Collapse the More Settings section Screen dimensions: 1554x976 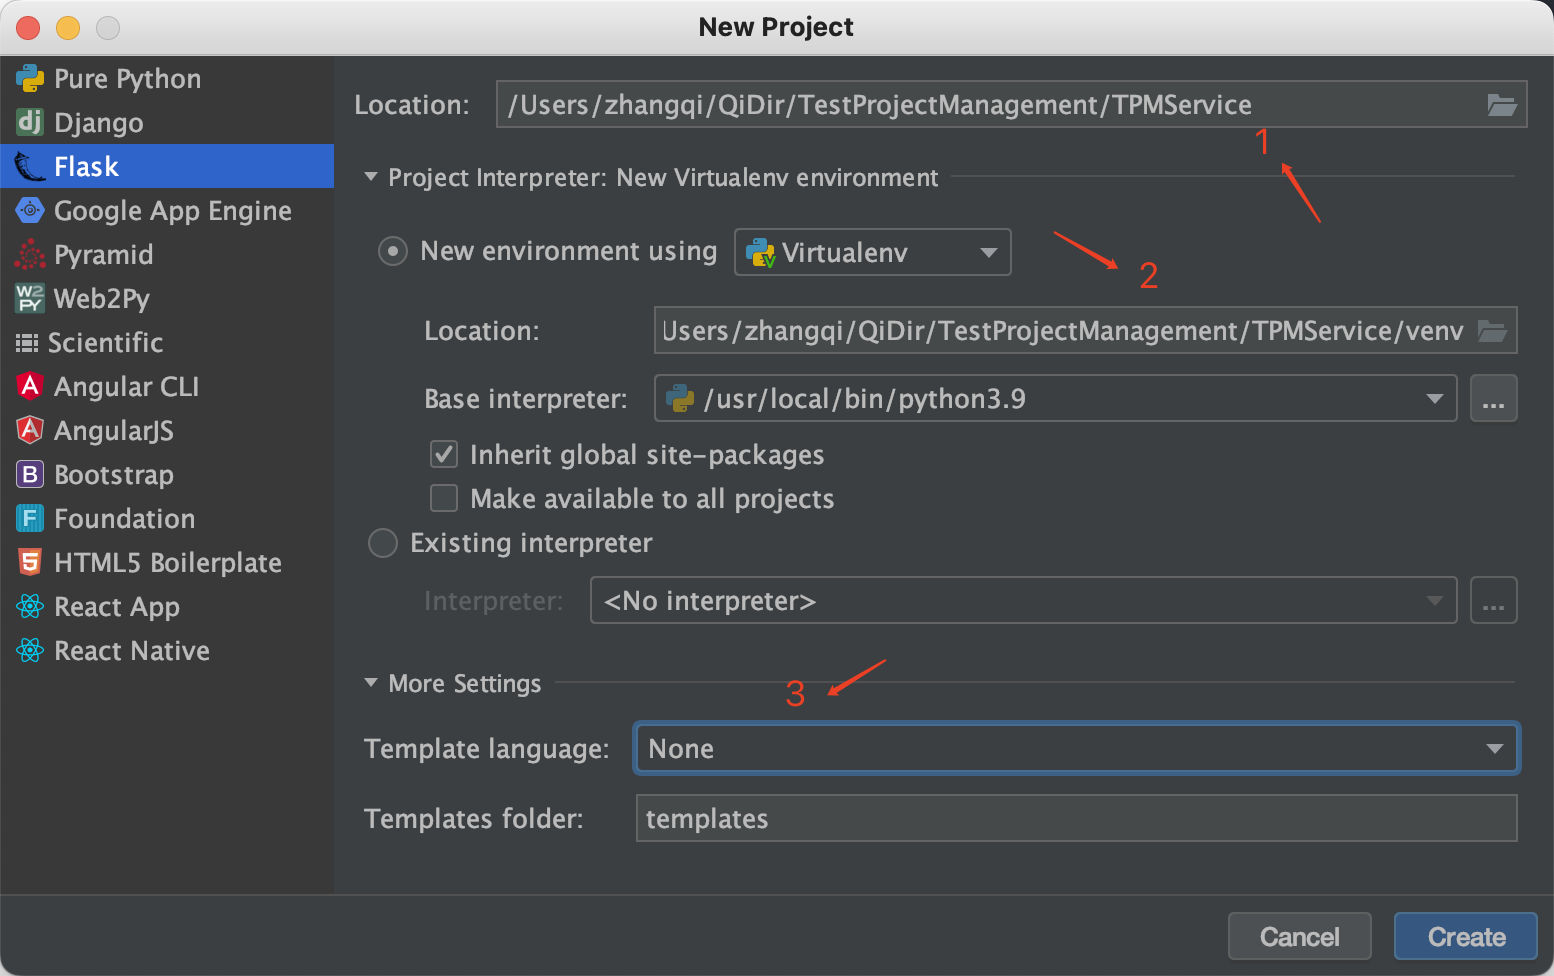coord(371,683)
